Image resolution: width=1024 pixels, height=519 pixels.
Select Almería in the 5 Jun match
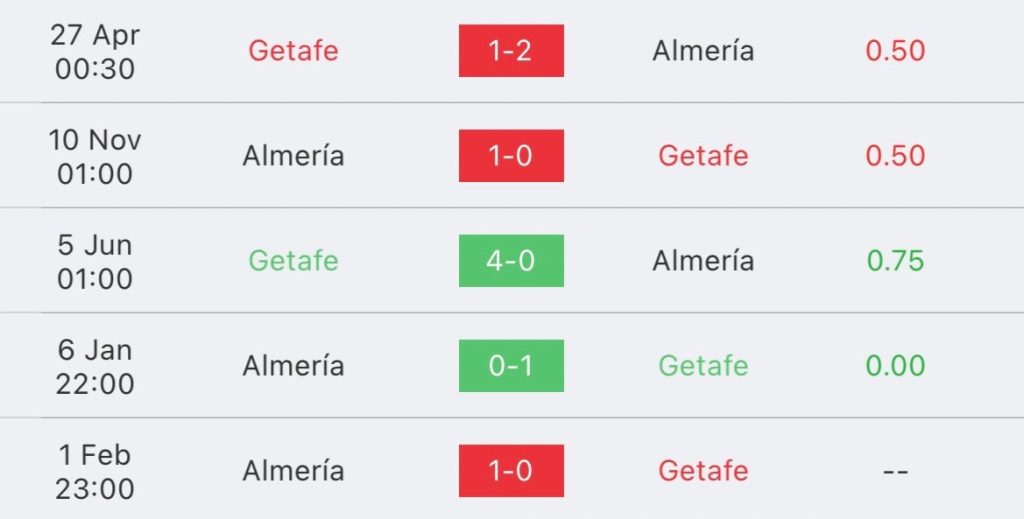coord(703,260)
